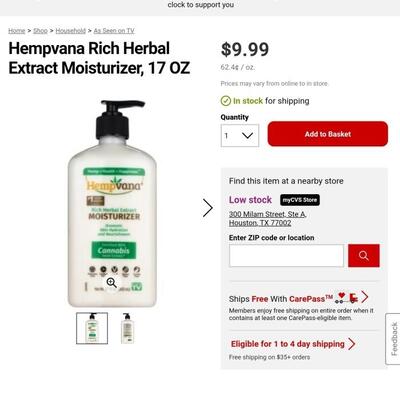The height and width of the screenshot is (400, 400).
Task: Open the CarePass details chevron arrow
Action: (x=364, y=297)
